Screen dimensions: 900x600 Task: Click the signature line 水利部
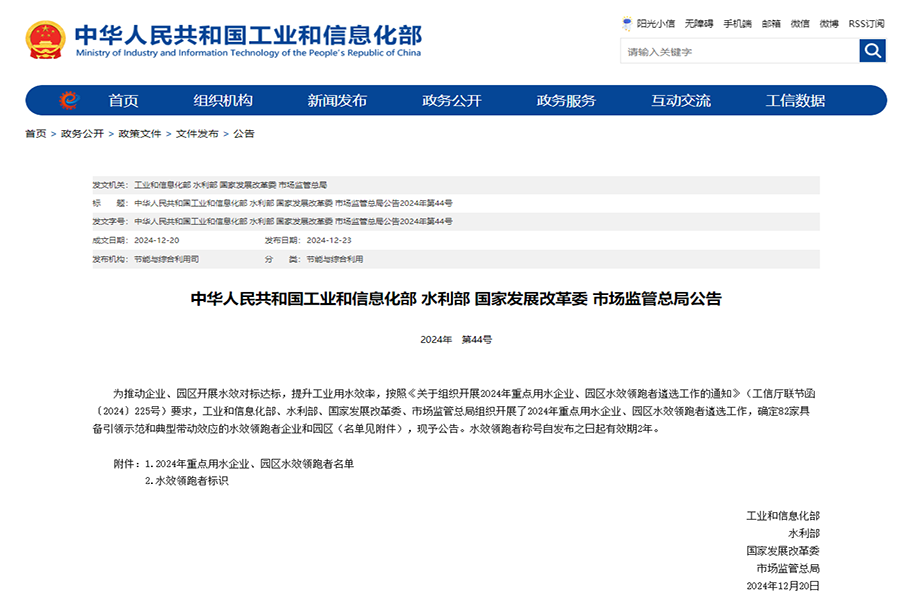pos(804,533)
